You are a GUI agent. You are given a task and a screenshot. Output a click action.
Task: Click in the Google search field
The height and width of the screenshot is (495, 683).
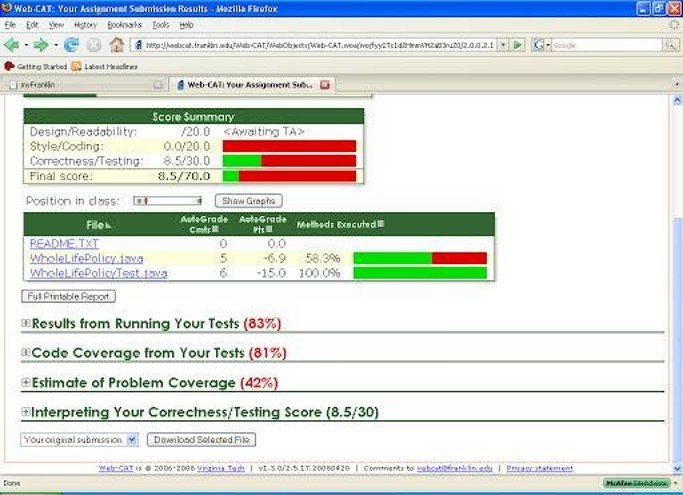[x=607, y=45]
